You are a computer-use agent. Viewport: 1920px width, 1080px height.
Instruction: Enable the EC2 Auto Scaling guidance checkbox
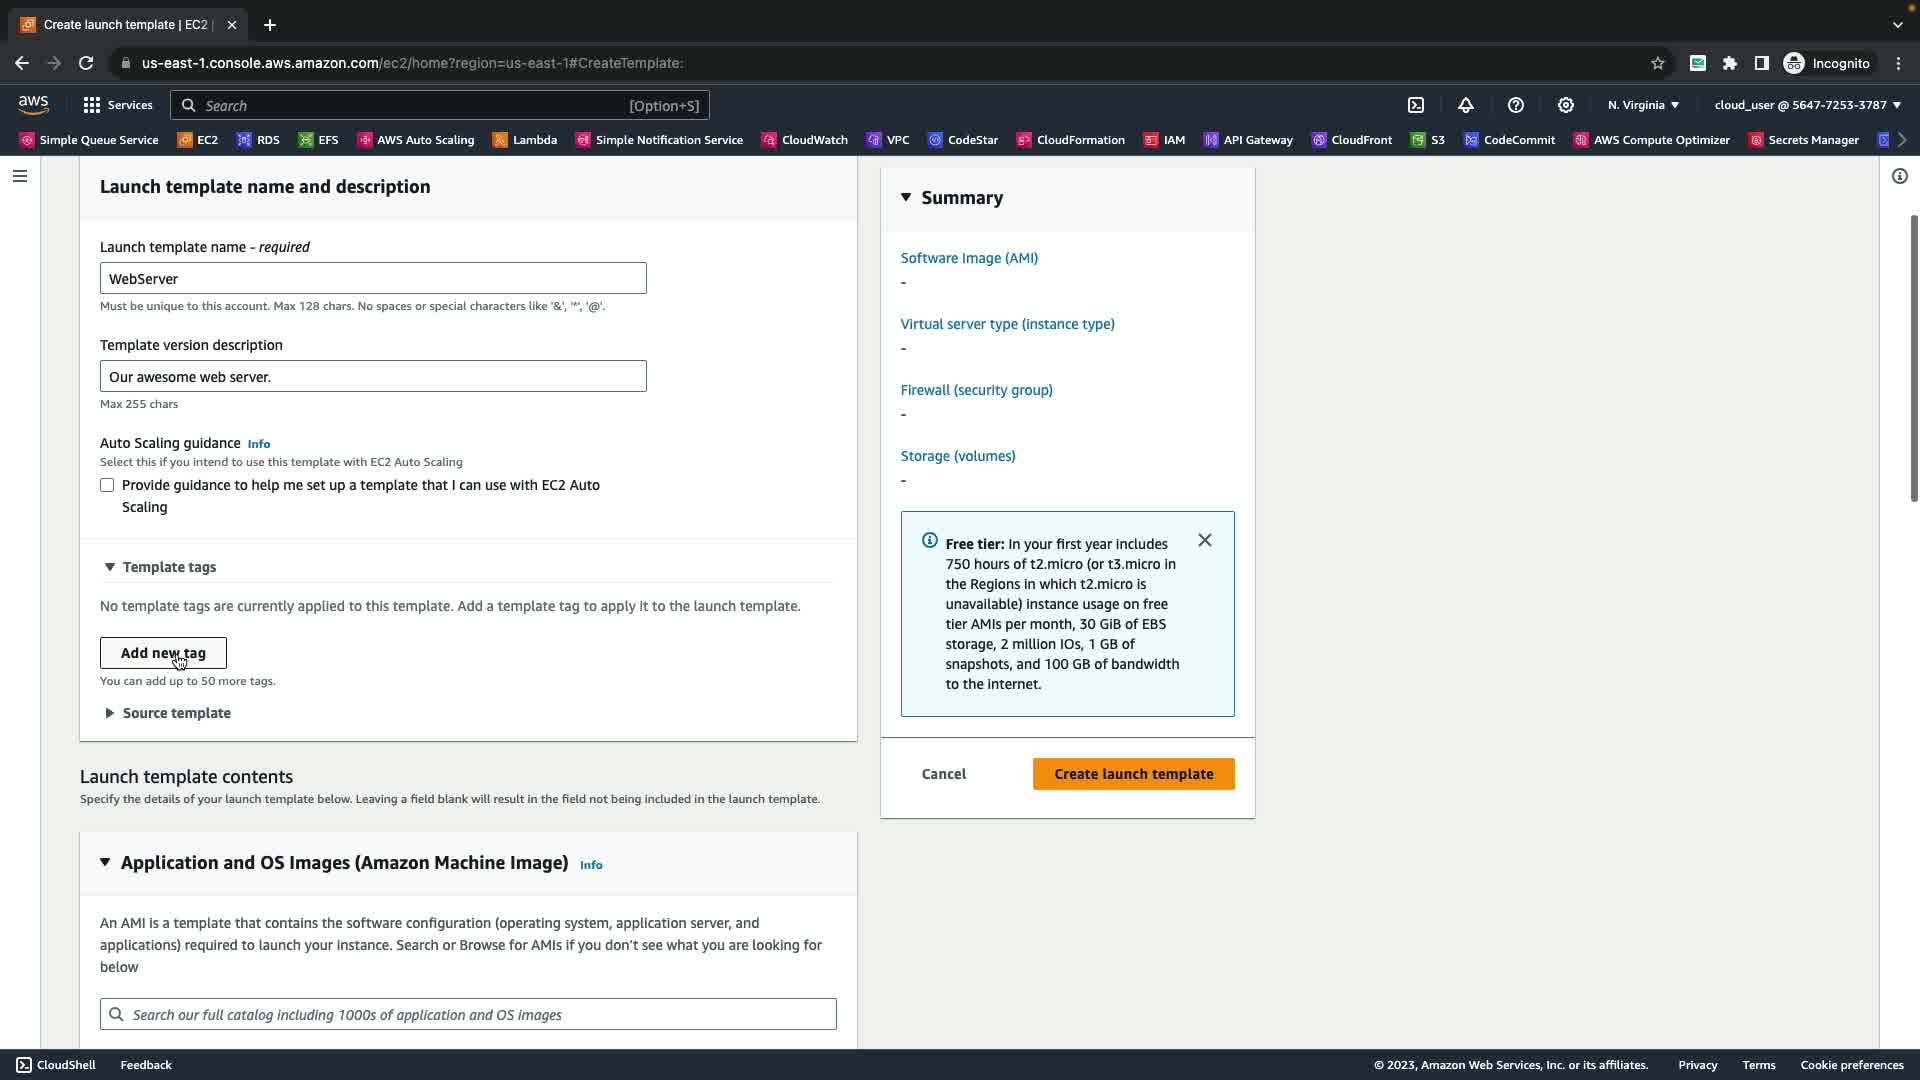pyautogui.click(x=107, y=485)
